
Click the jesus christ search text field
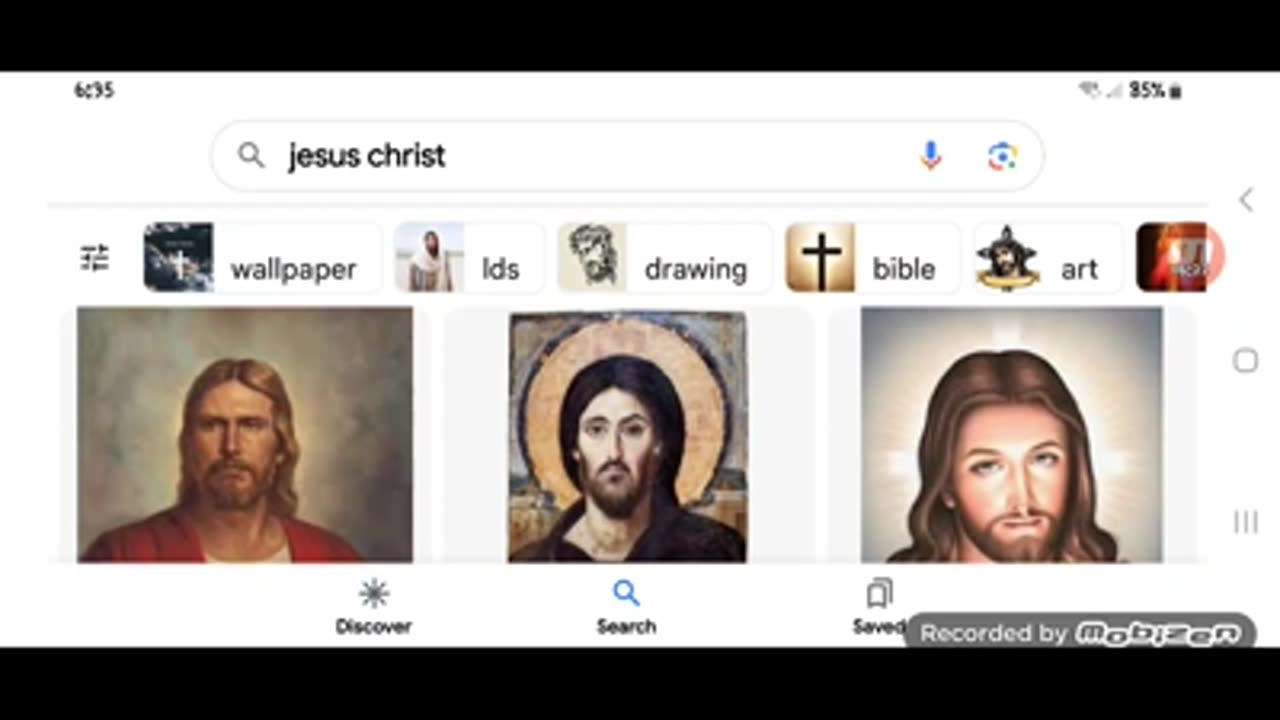point(580,156)
